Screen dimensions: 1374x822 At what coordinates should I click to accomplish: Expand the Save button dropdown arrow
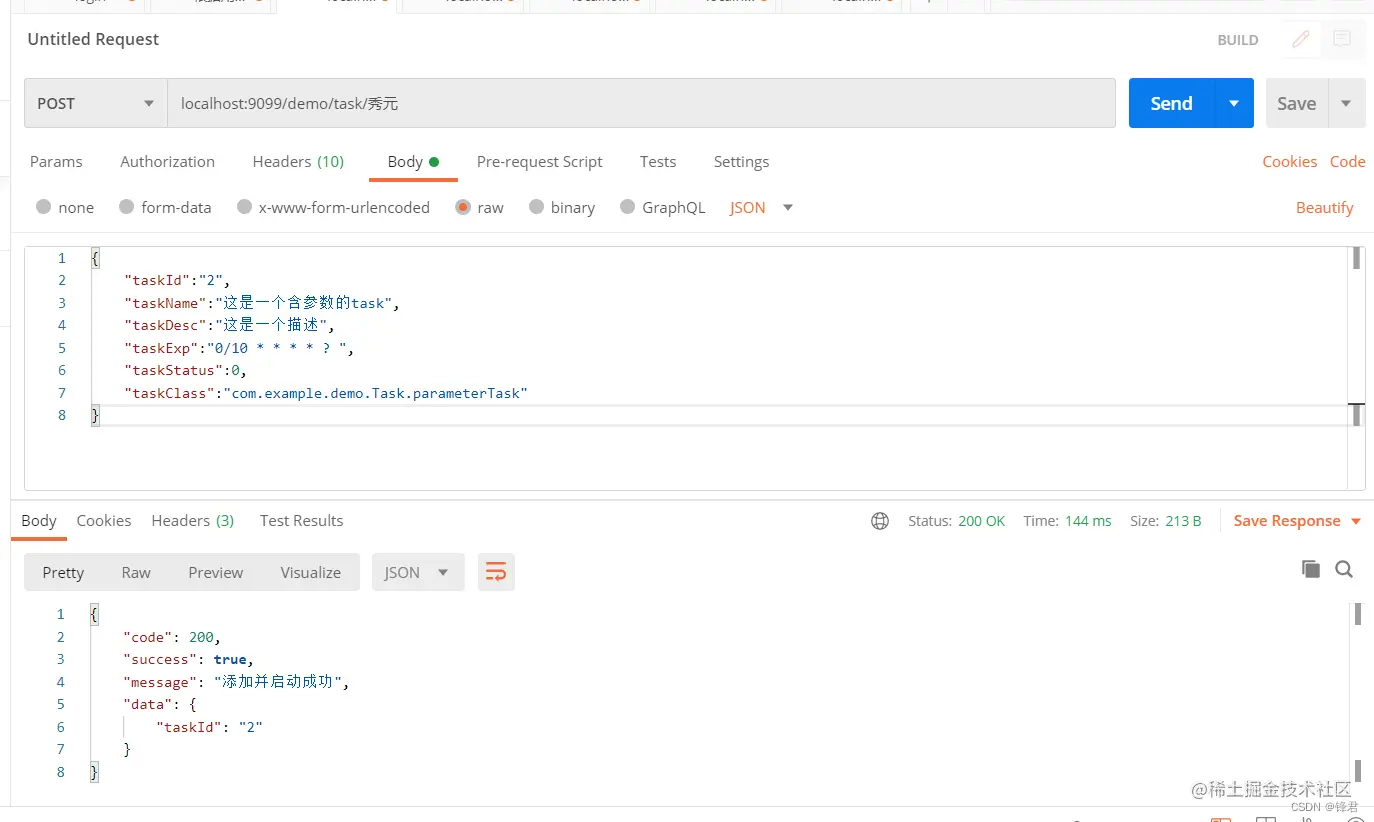pyautogui.click(x=1346, y=103)
